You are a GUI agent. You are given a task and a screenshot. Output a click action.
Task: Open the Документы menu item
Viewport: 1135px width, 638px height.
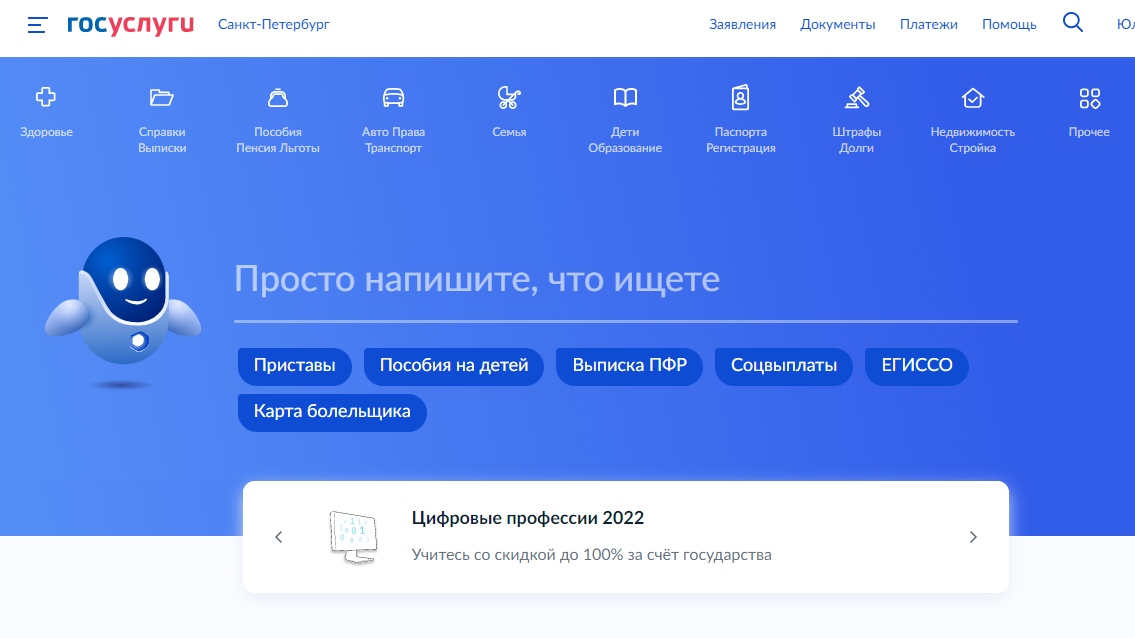coord(838,24)
